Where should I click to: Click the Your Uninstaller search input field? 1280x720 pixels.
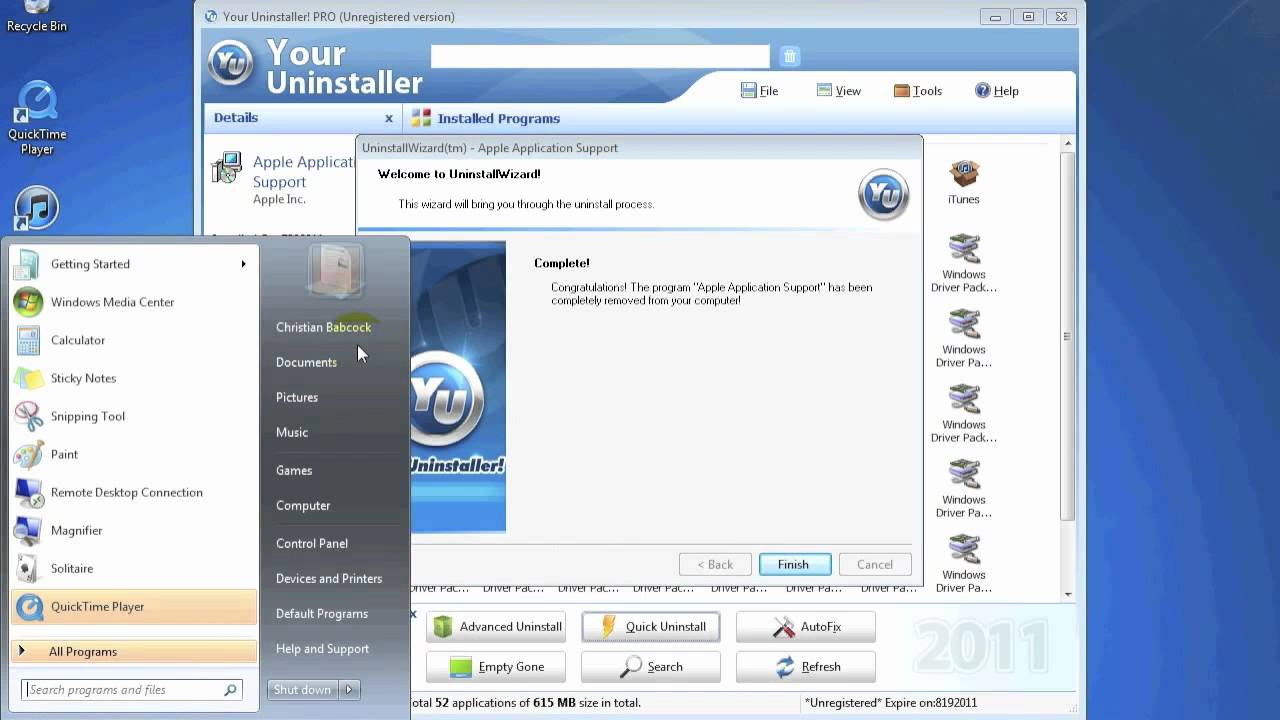tap(600, 56)
